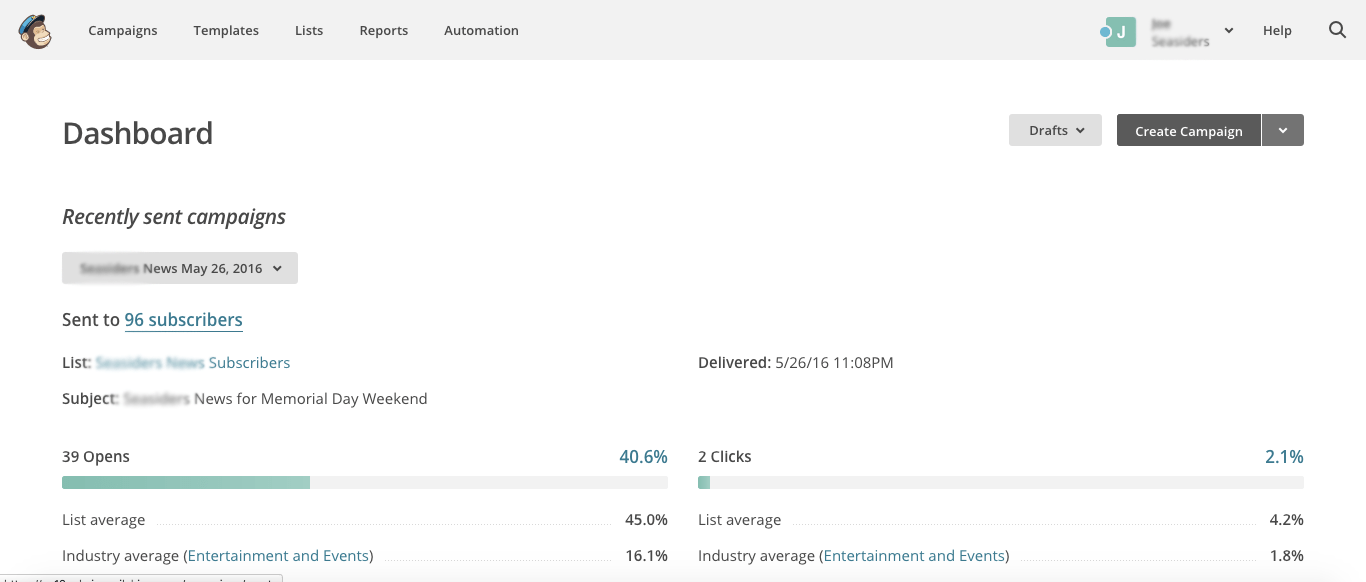The image size is (1366, 582).
Task: Open the search magnifier icon
Action: pos(1337,30)
